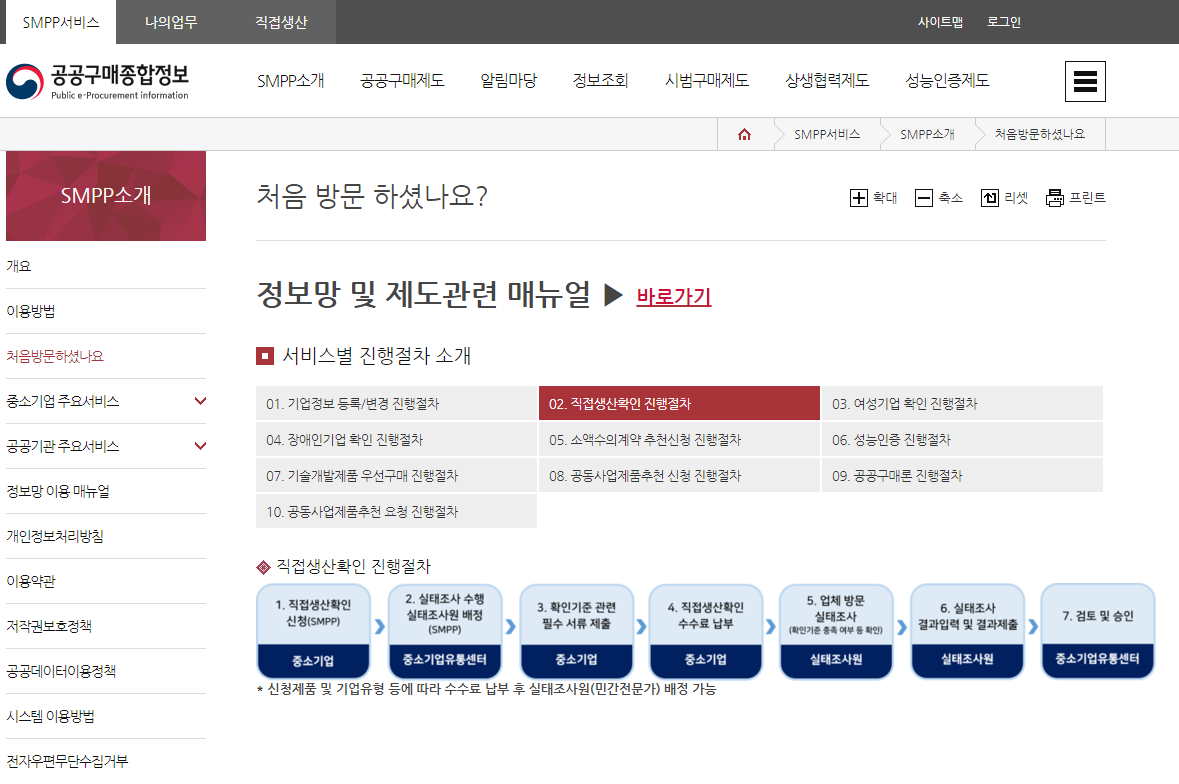Click SMPP서비스 in the breadcrumb

[827, 135]
